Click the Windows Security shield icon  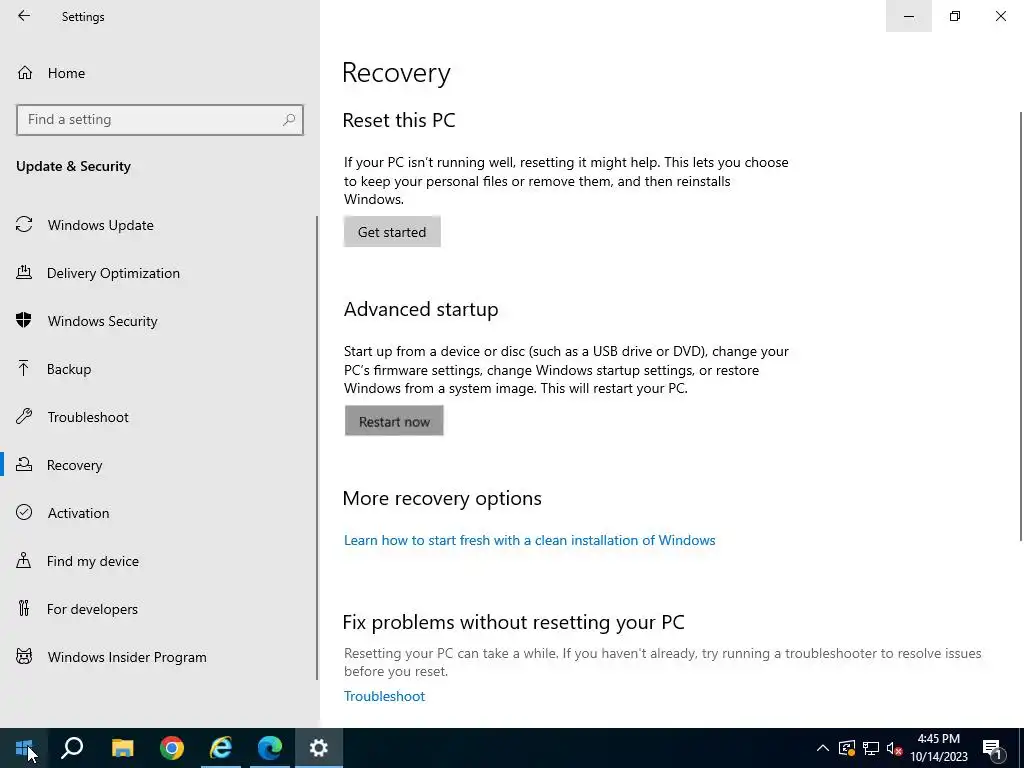(24, 320)
